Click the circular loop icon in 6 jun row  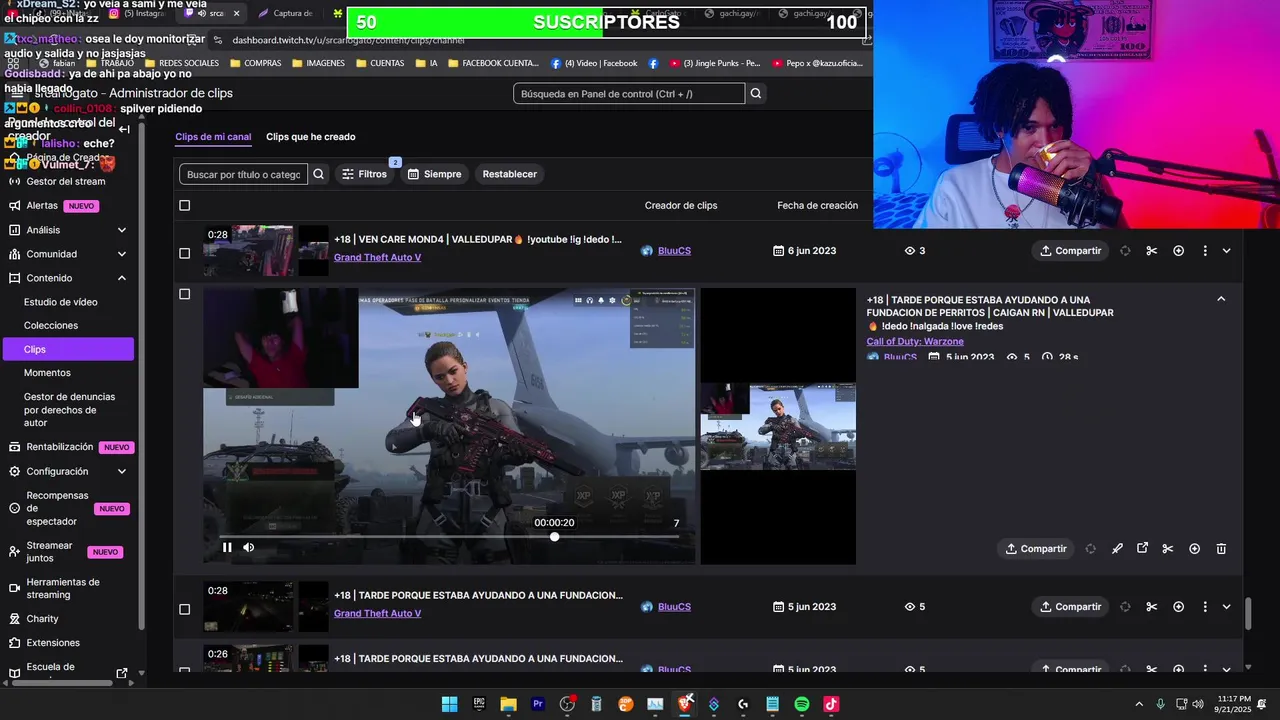click(1125, 251)
